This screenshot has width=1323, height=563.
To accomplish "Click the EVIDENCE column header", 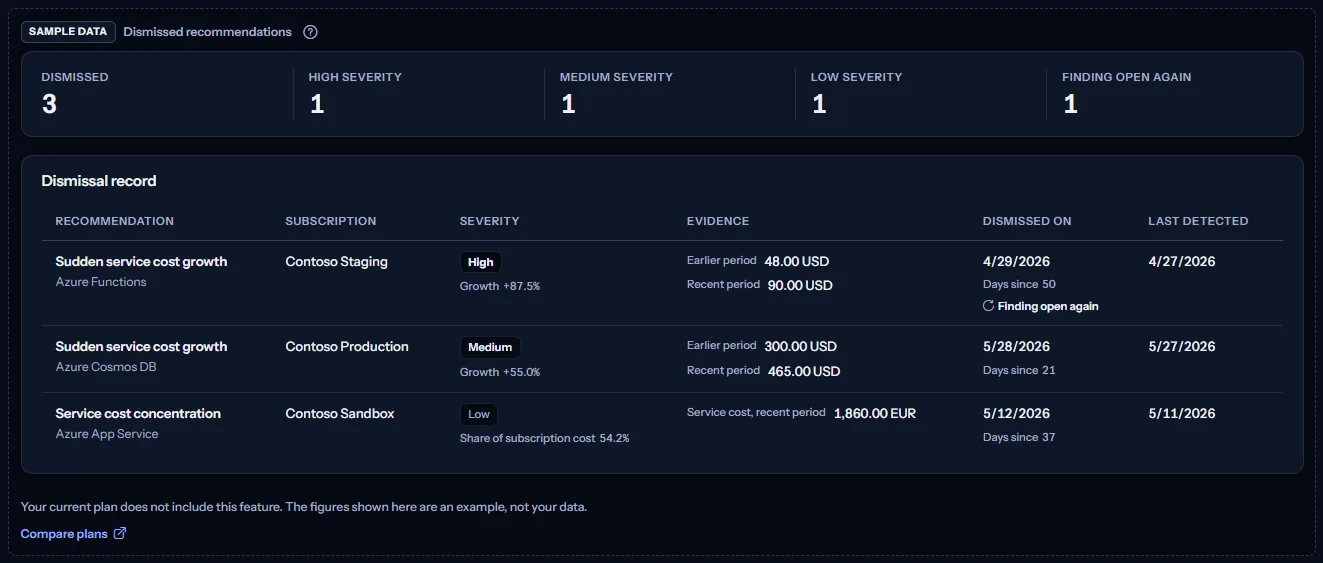I will click(x=718, y=221).
